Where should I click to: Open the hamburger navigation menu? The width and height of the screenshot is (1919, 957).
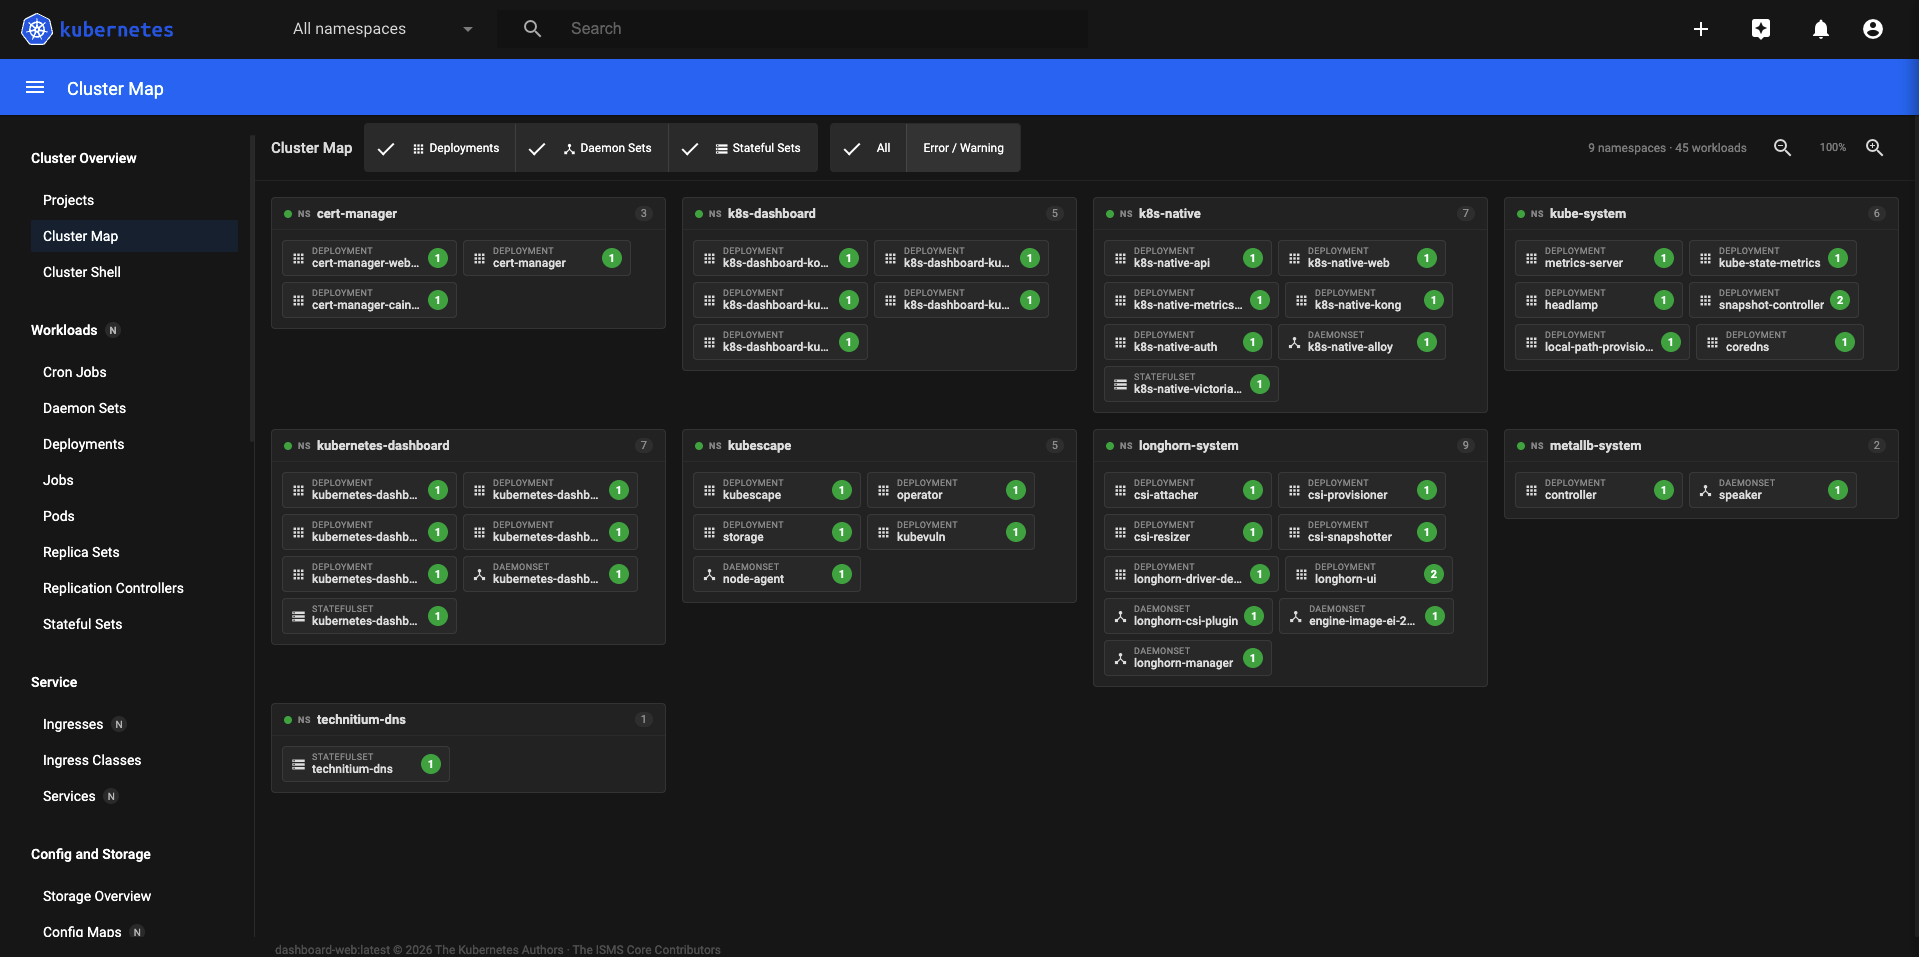point(35,88)
